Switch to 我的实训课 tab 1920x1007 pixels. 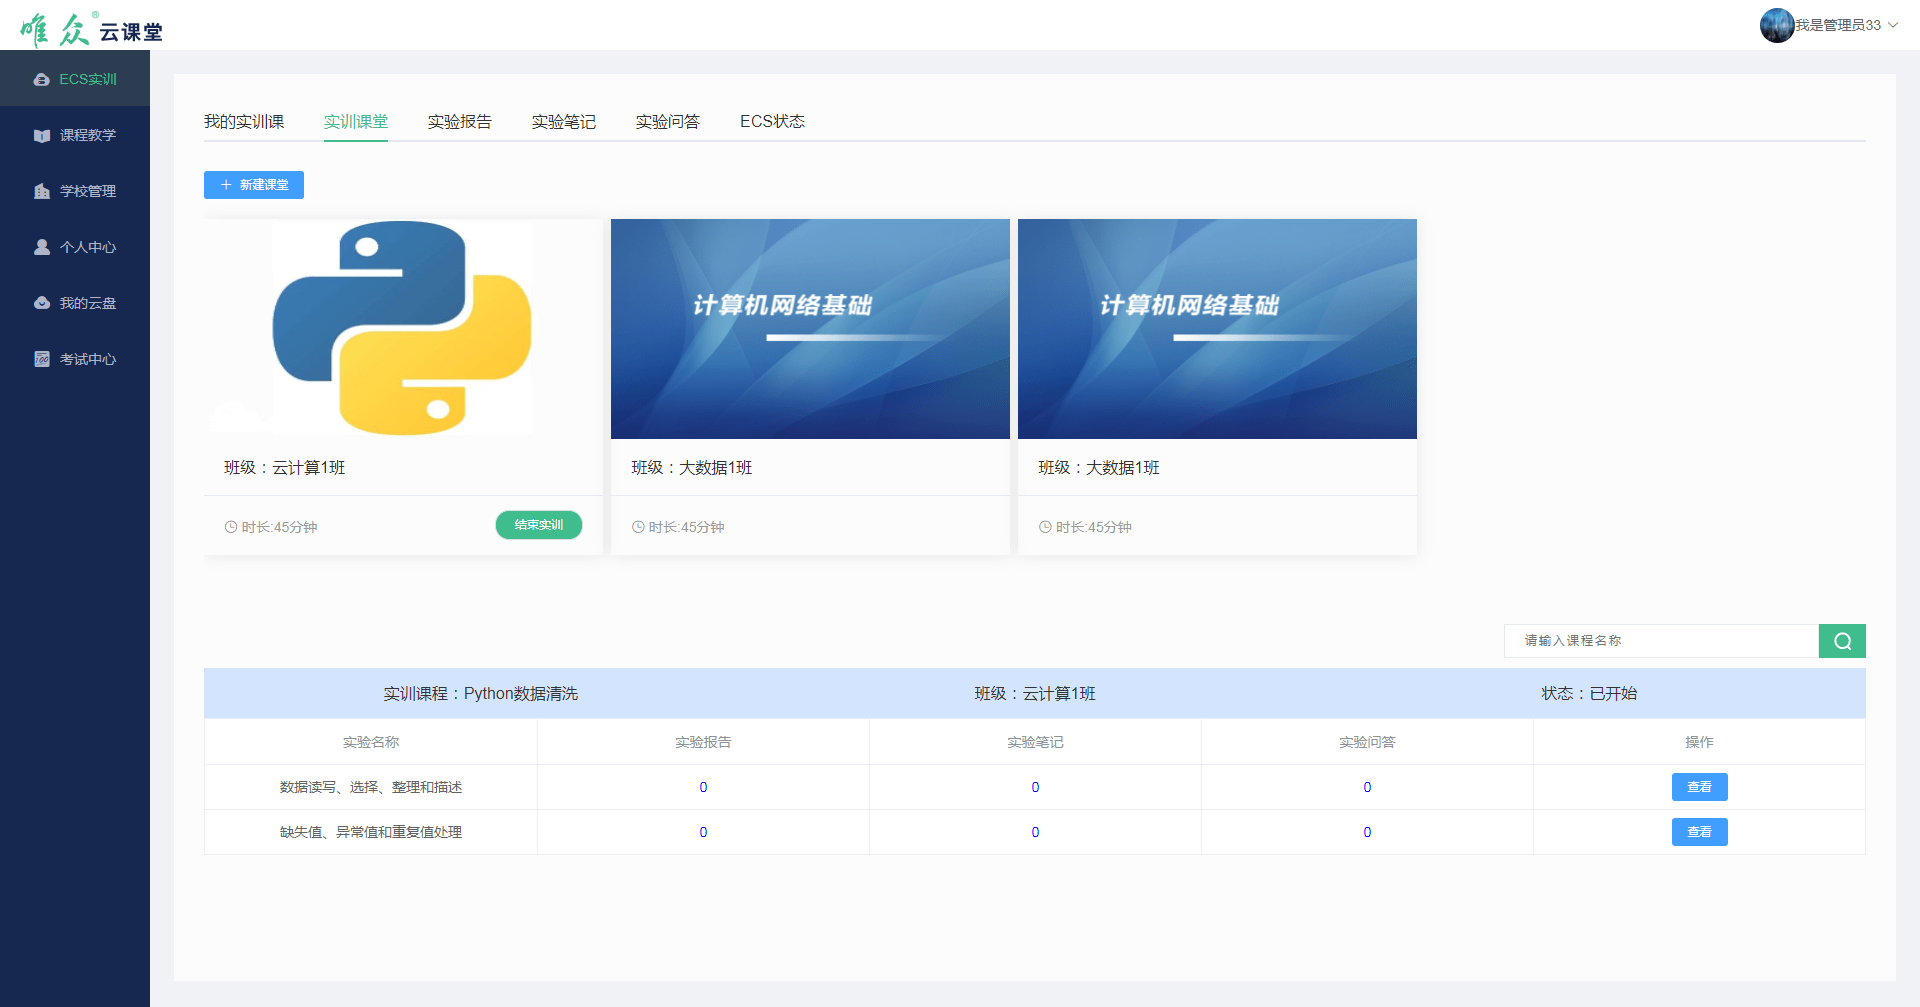pos(244,121)
